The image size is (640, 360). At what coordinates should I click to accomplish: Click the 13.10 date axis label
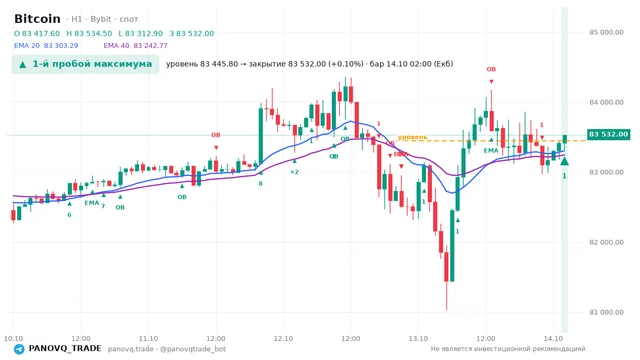point(418,339)
